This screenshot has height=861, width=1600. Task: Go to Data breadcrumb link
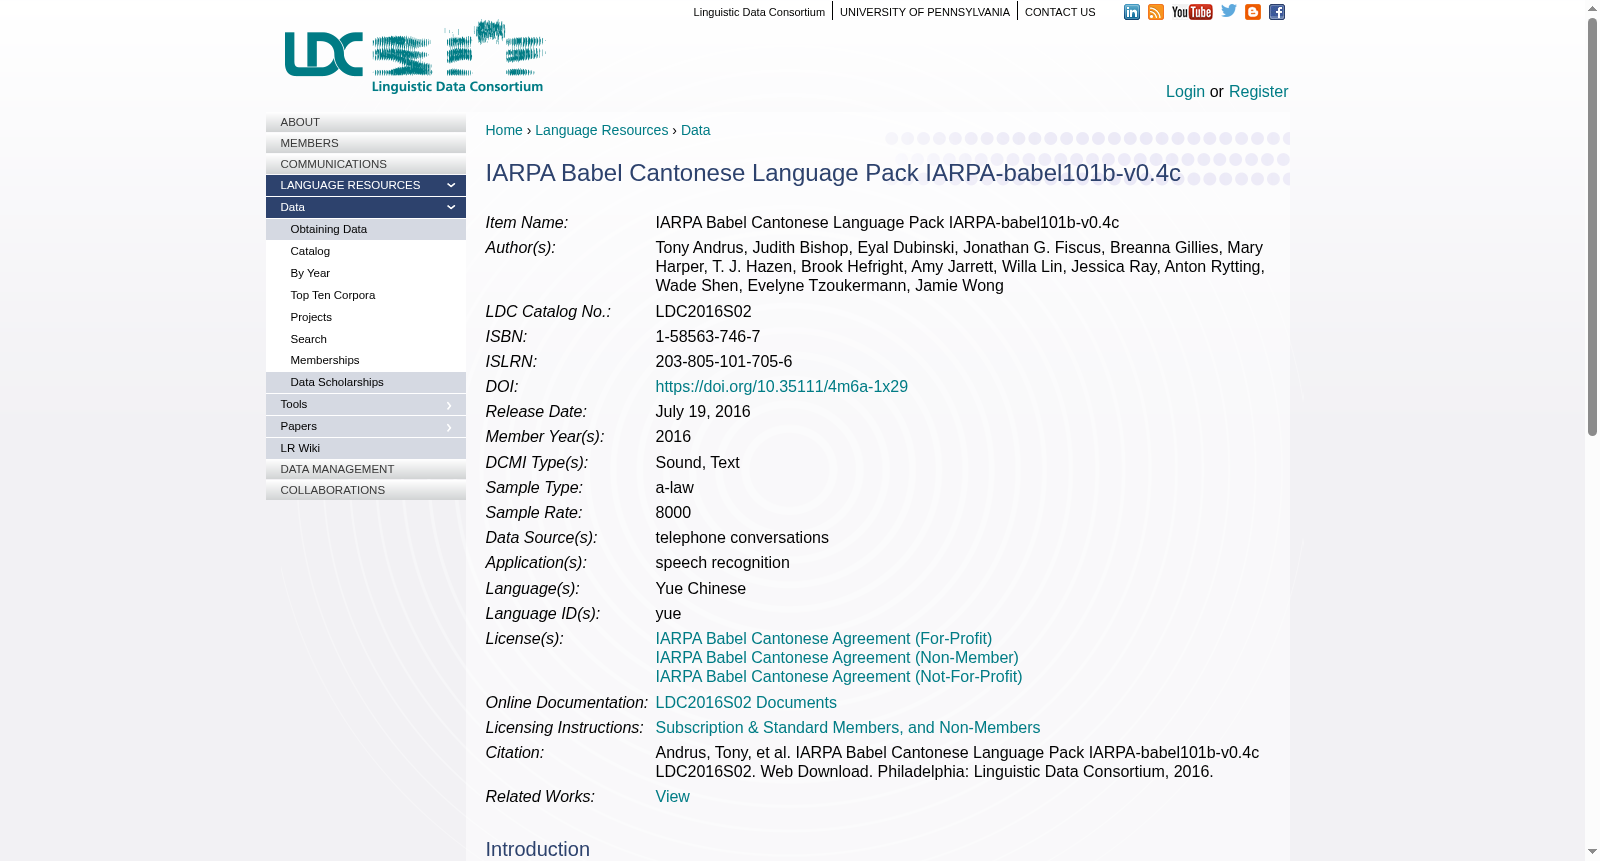[695, 130]
